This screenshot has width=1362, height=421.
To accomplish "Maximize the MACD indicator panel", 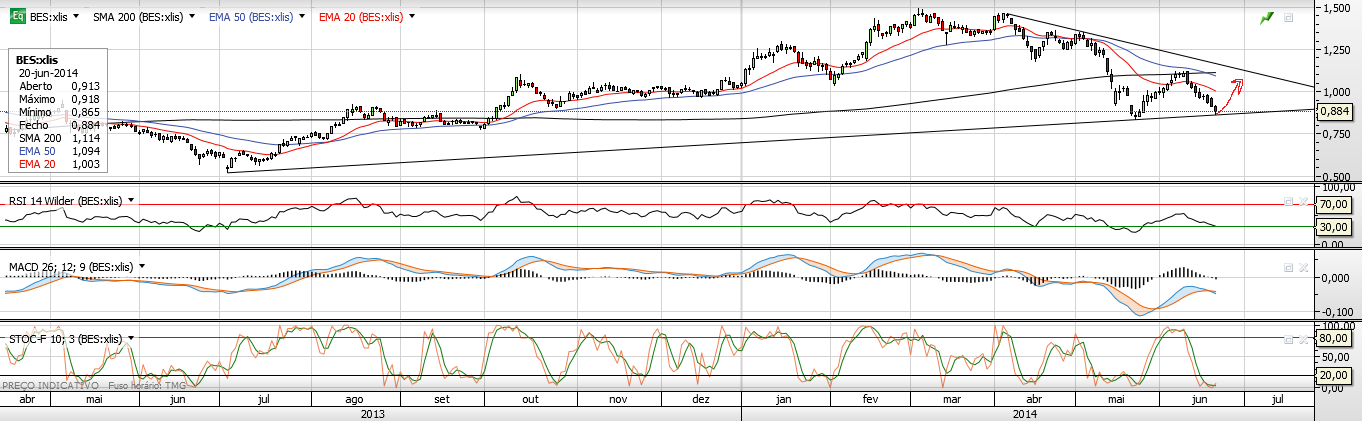I will tap(1289, 268).
